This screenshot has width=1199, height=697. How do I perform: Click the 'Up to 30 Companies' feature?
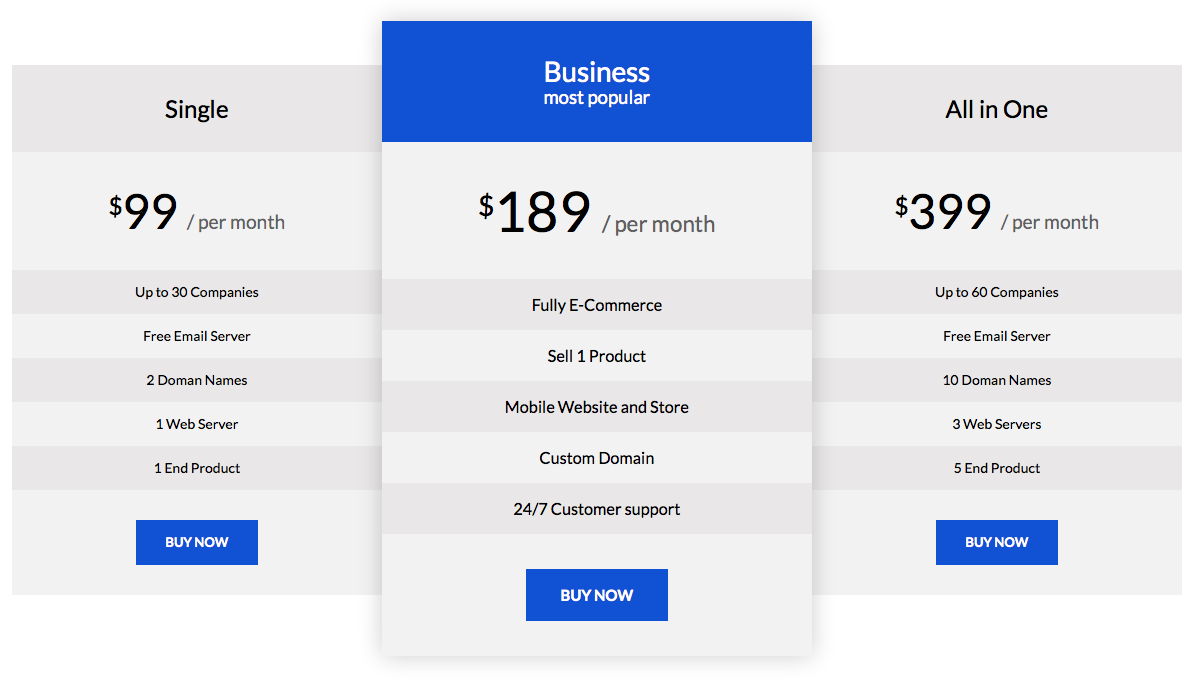coord(197,292)
